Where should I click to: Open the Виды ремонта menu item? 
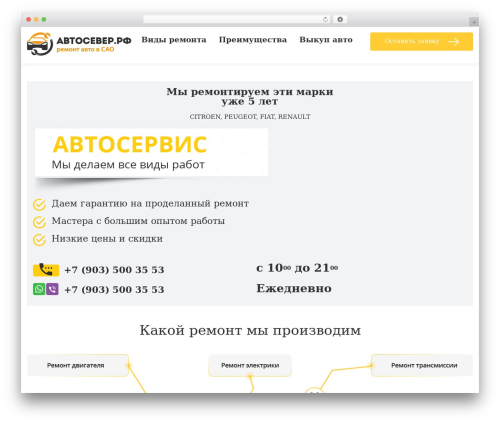[x=174, y=40]
